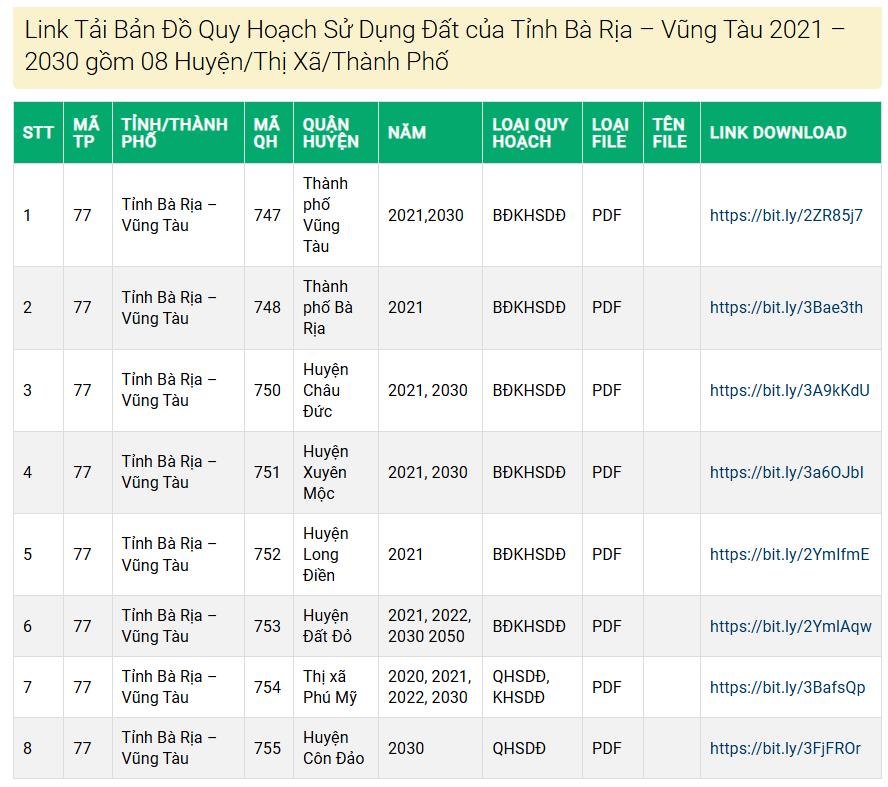
Task: Click the LOẠI QUY HOẠCH column header
Action: pyautogui.click(x=530, y=133)
